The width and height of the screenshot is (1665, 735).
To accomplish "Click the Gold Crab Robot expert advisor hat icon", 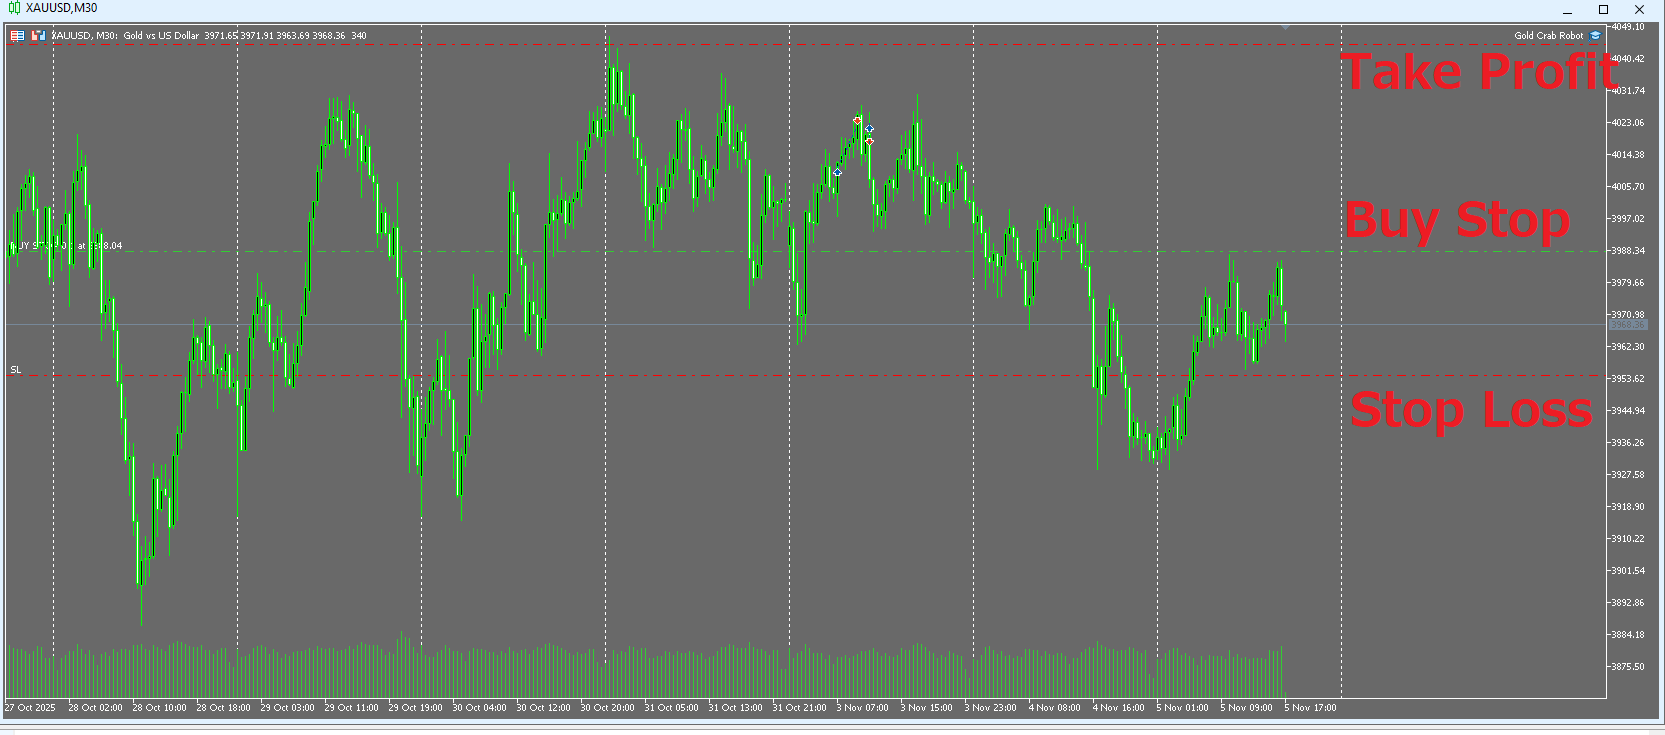I will tap(1595, 36).
